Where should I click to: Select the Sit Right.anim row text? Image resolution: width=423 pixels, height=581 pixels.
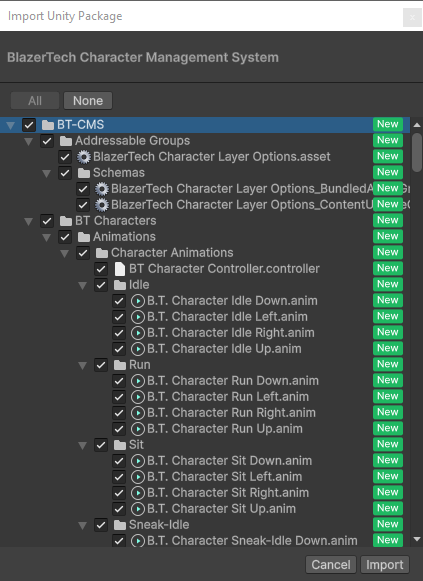point(228,493)
